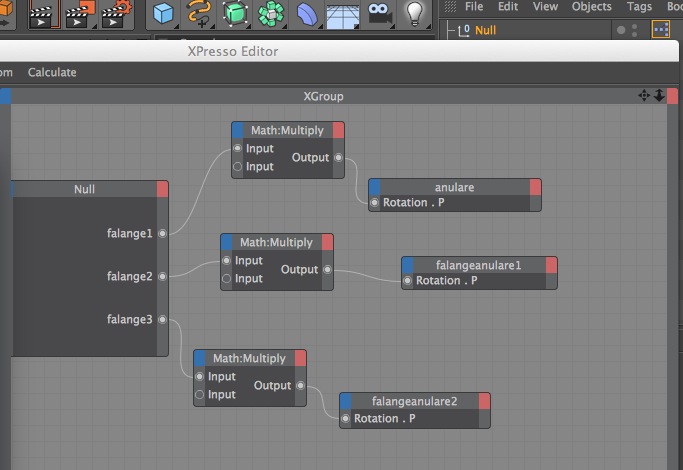Click the green Array modeling icon
Image resolution: width=683 pixels, height=470 pixels.
[271, 14]
